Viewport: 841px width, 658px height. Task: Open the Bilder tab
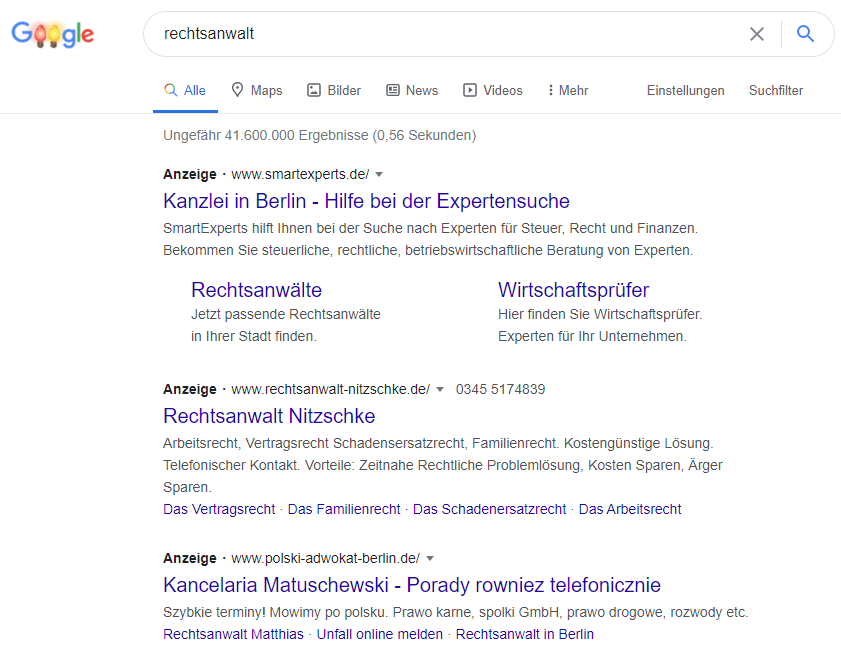point(334,90)
